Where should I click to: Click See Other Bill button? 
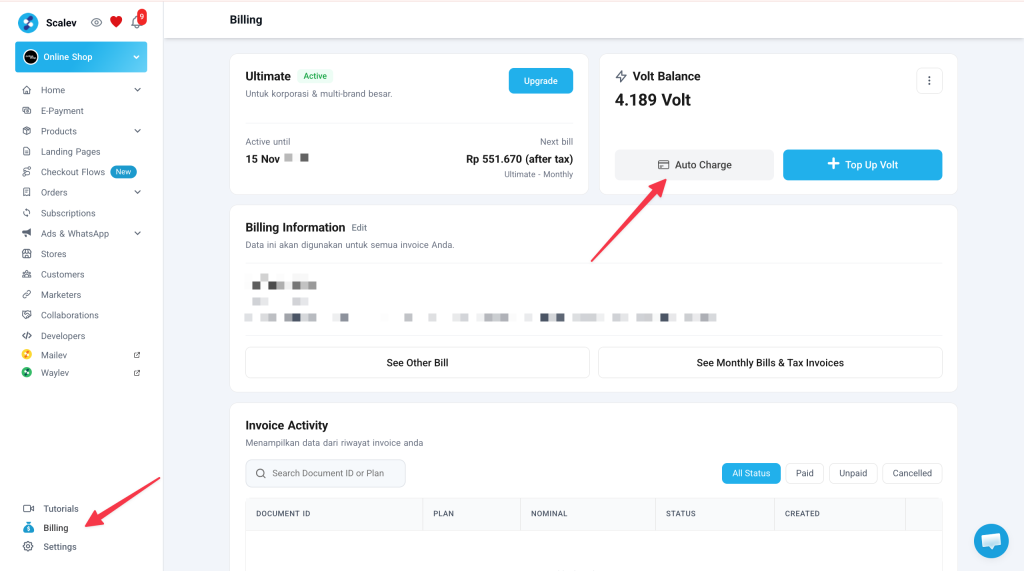[417, 363]
